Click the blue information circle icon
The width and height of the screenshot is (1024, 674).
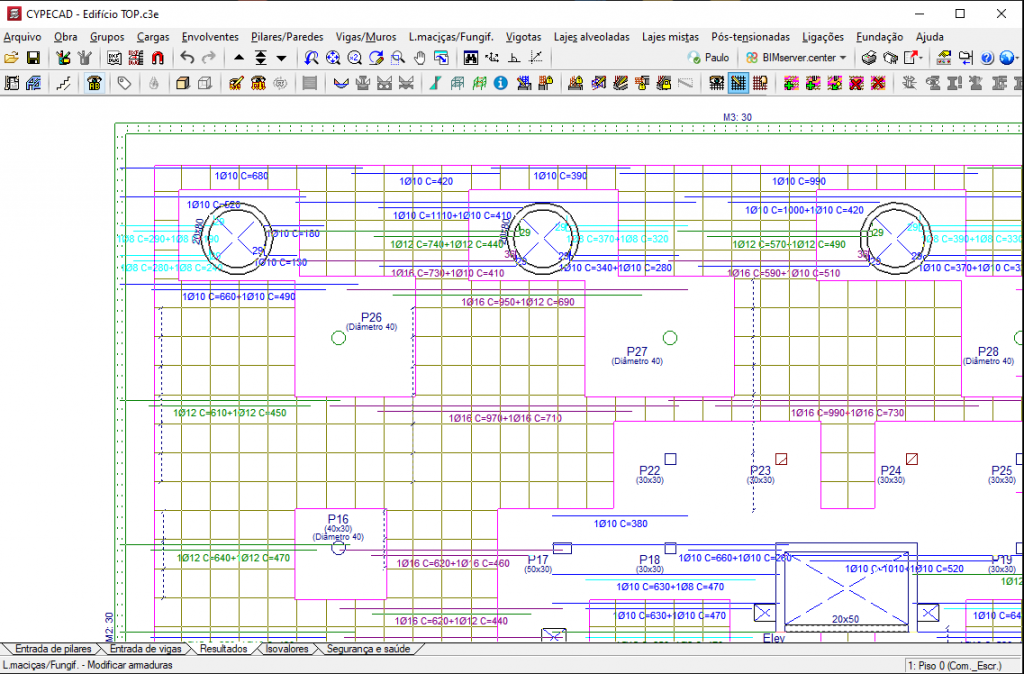point(501,83)
